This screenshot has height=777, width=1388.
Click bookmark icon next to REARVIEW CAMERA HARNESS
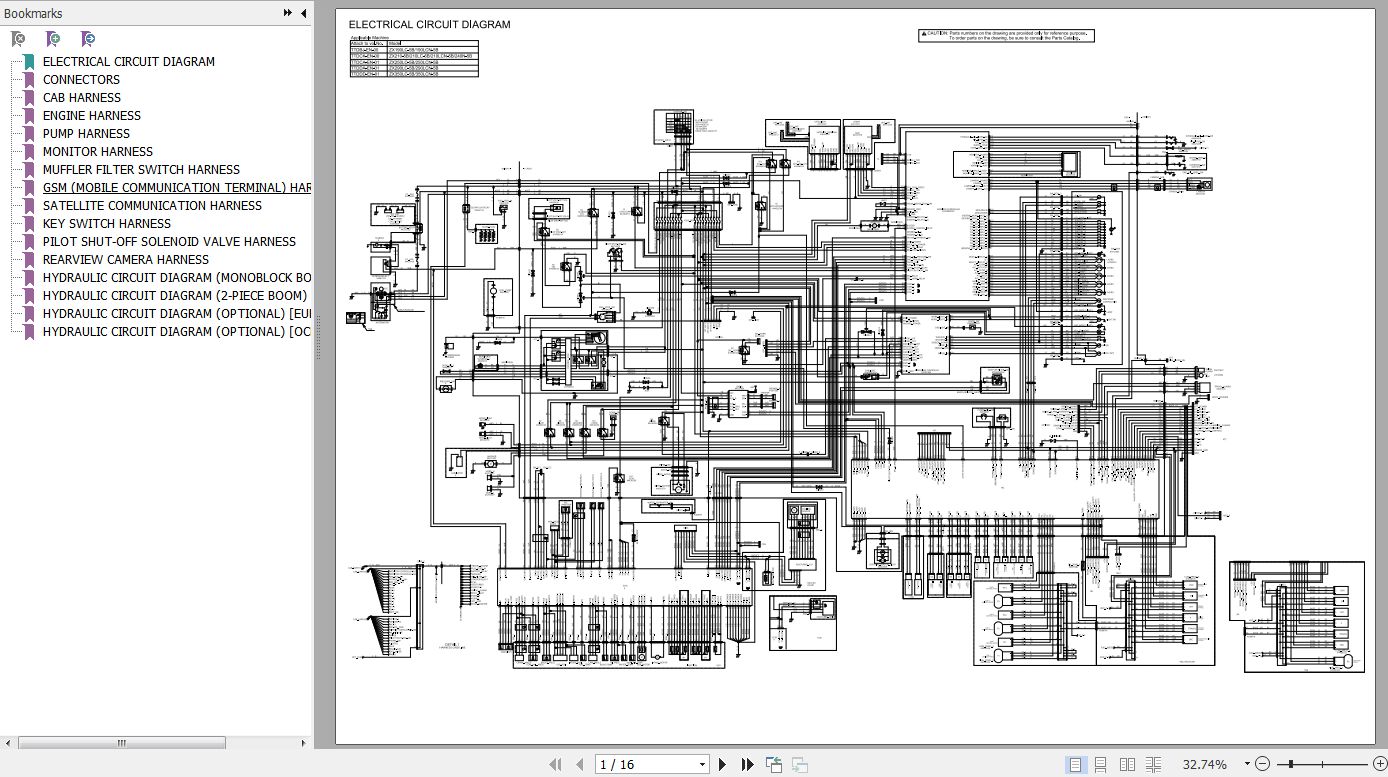29,260
